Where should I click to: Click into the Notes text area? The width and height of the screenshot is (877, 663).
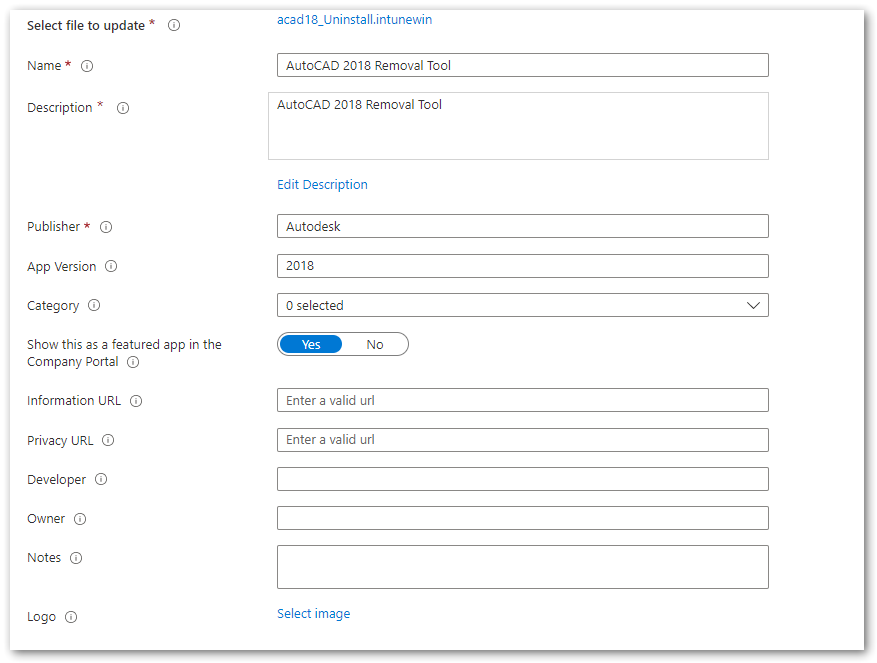click(522, 567)
